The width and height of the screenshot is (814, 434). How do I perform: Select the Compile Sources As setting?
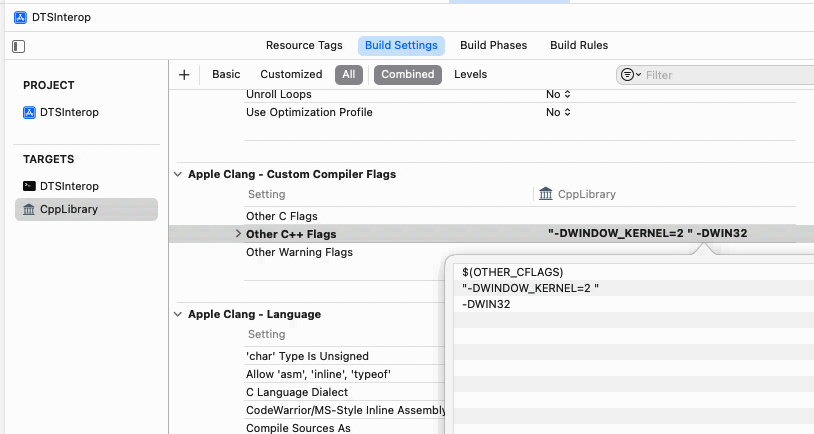(299, 428)
